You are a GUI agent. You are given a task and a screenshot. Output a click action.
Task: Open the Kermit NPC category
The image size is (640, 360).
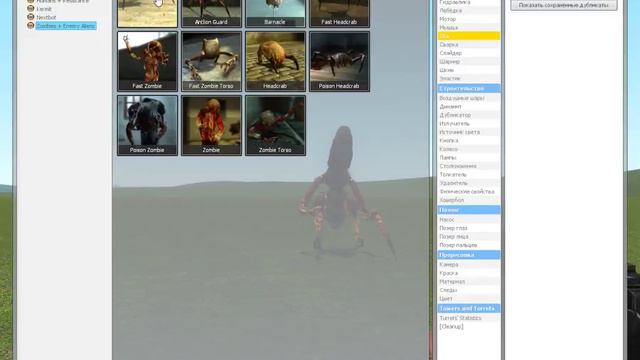point(44,9)
